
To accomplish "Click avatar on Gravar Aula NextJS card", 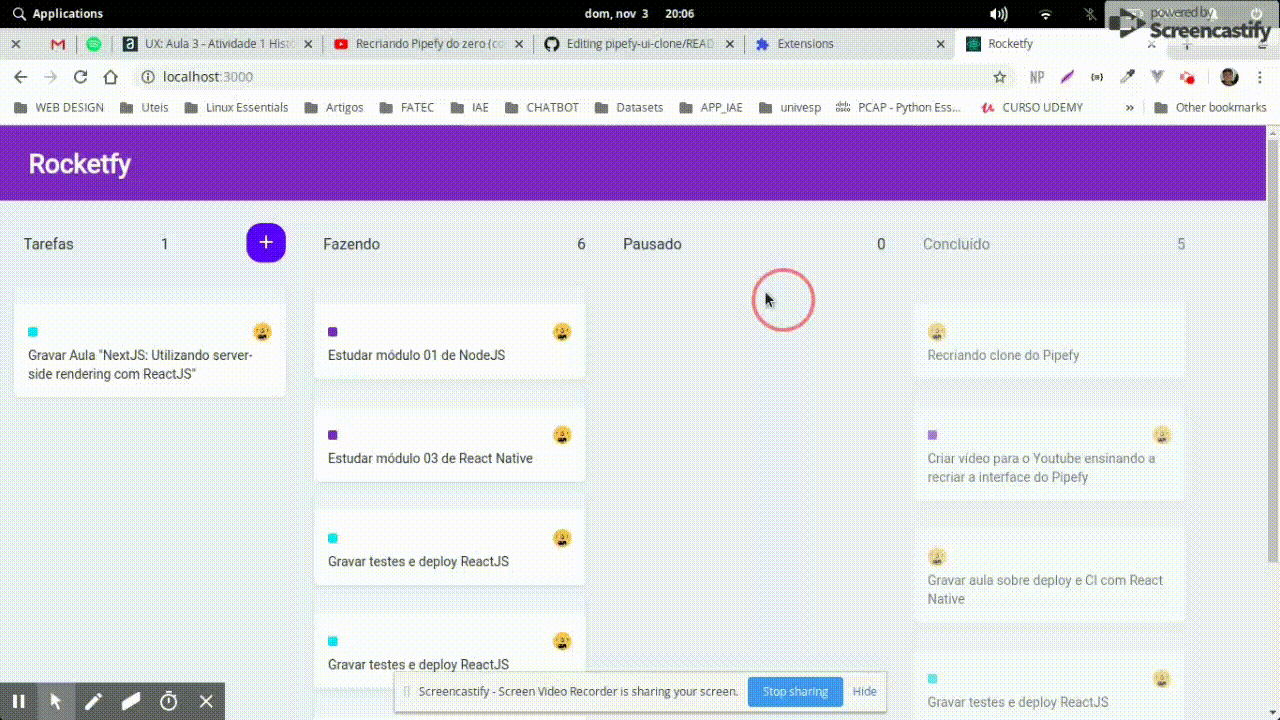I will point(262,332).
